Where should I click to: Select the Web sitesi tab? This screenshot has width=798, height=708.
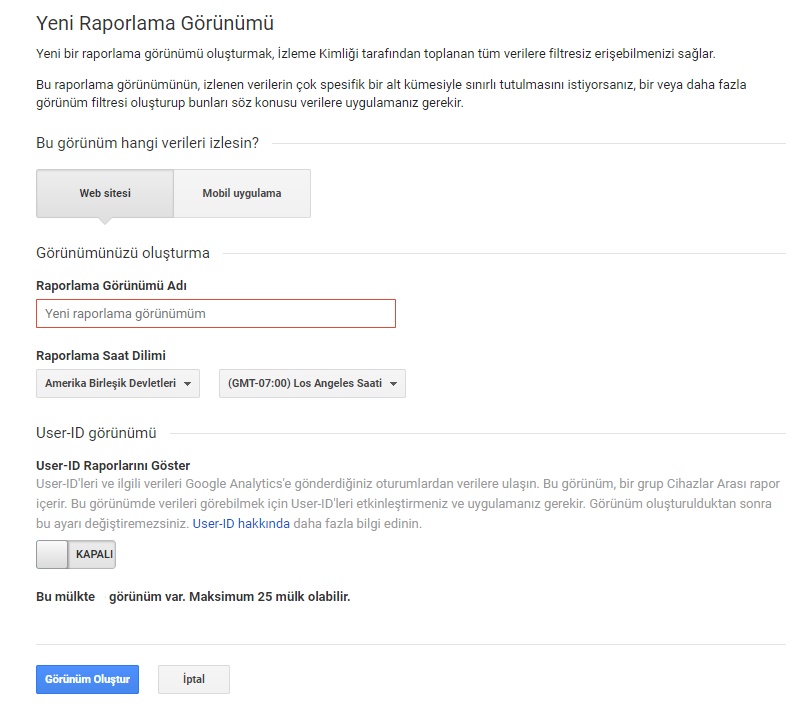105,193
